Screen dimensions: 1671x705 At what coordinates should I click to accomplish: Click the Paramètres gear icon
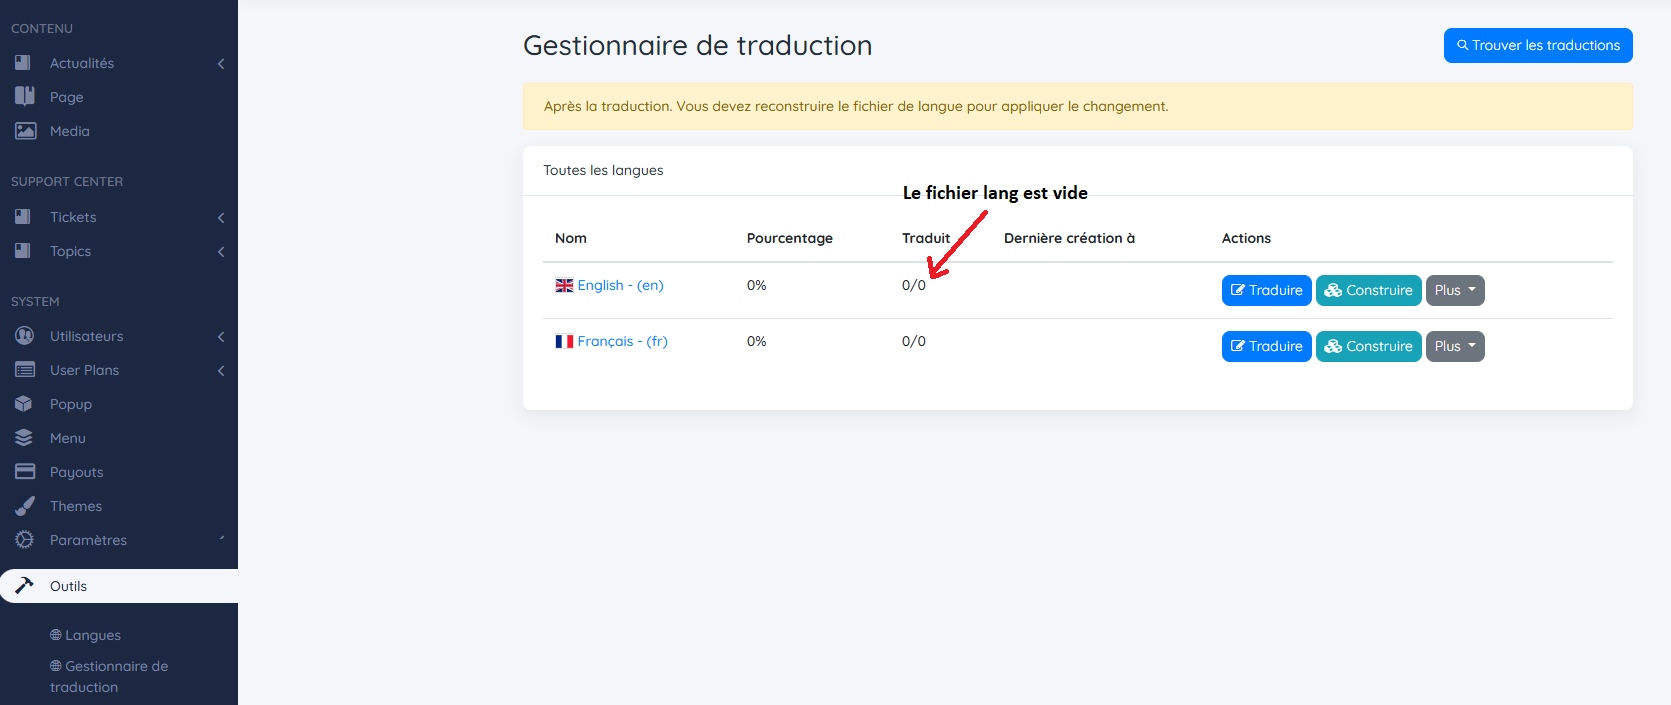coord(24,539)
